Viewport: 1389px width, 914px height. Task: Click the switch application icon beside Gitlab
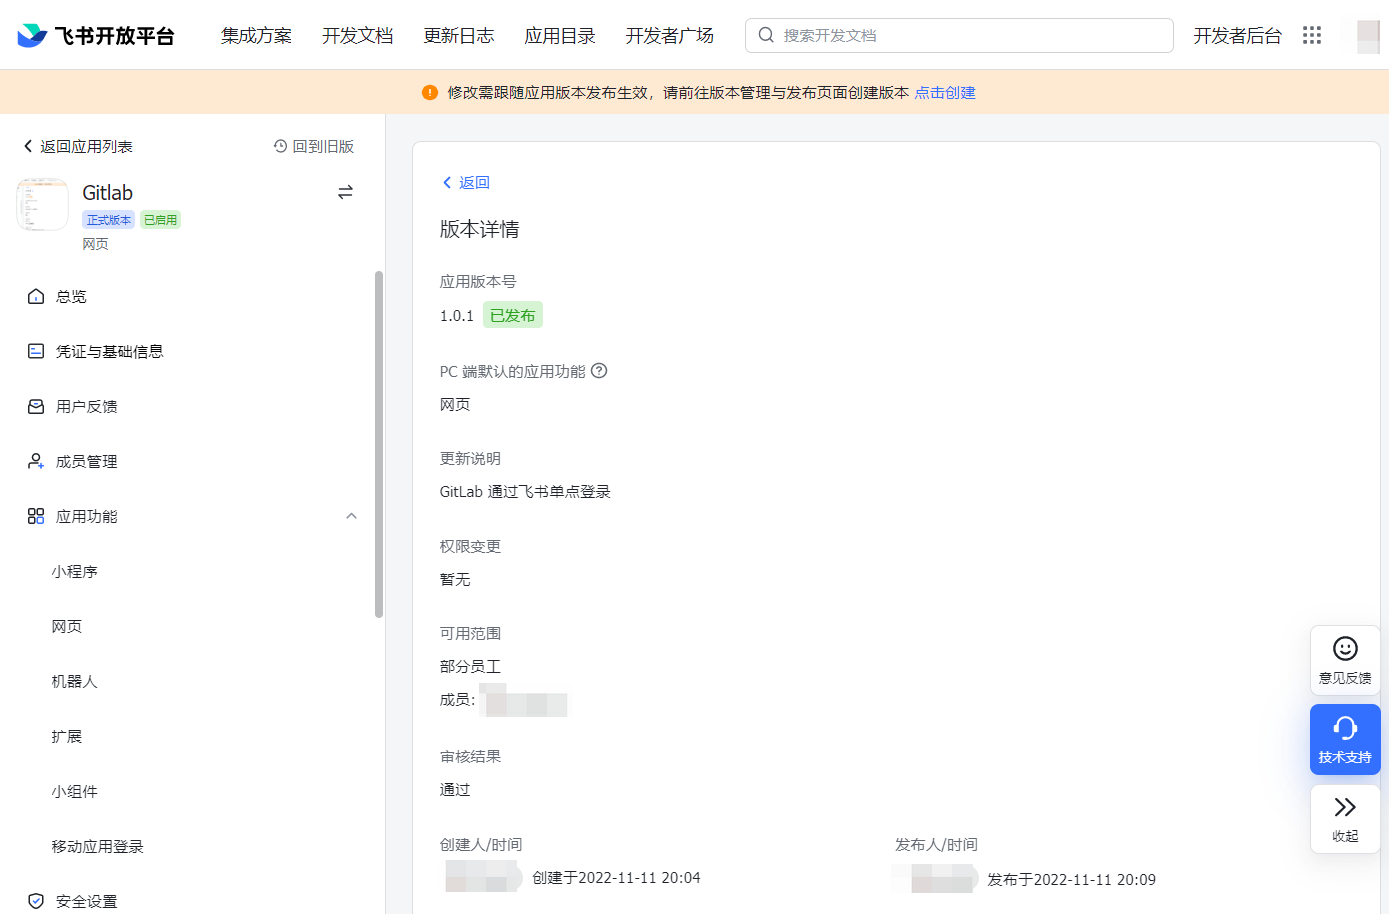pyautogui.click(x=345, y=191)
